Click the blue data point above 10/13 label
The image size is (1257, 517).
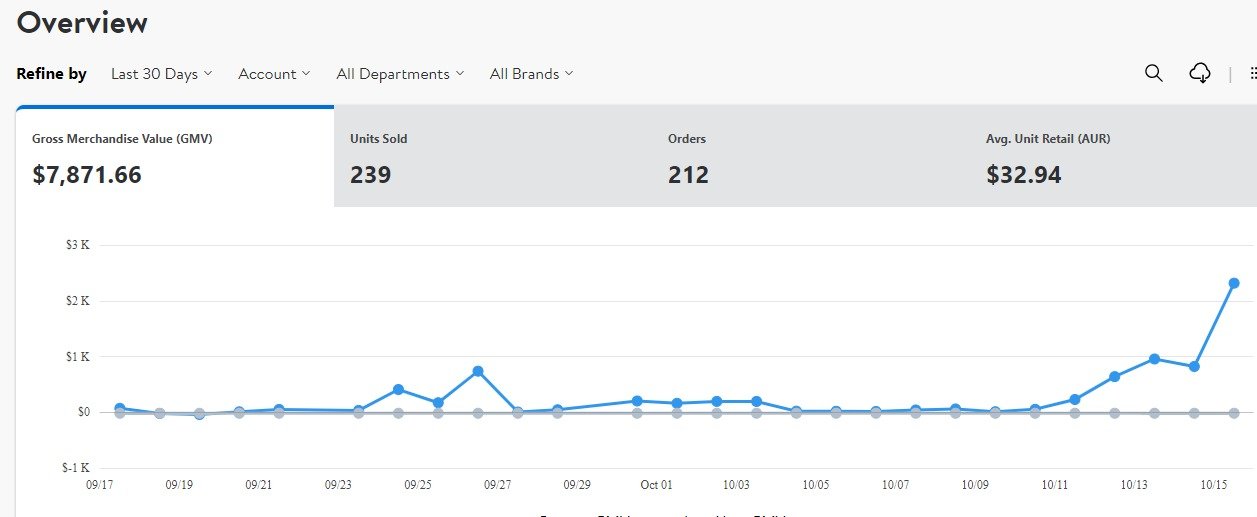click(x=1154, y=359)
